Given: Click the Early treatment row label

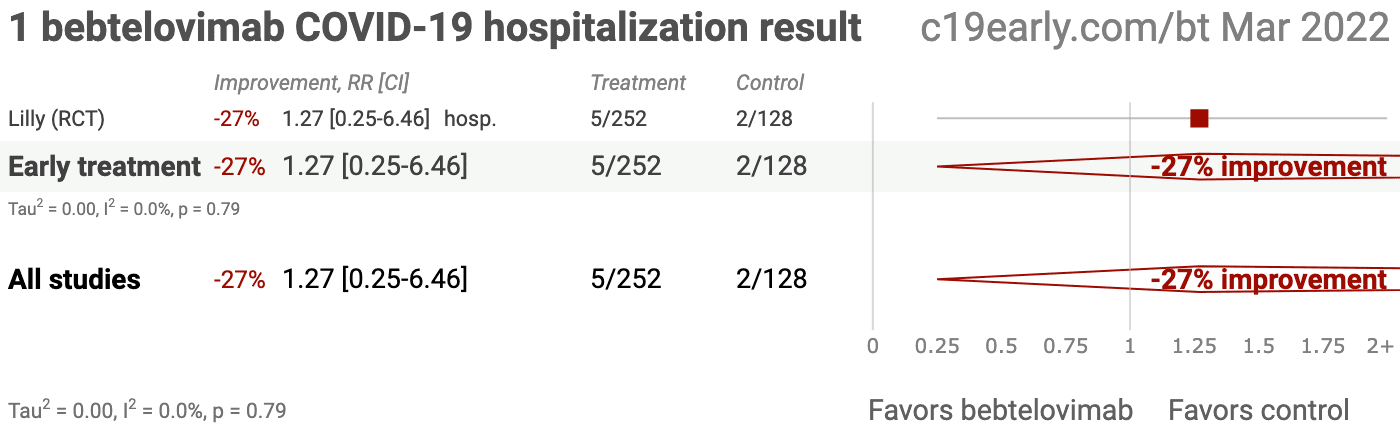Looking at the screenshot, I should pos(104,167).
